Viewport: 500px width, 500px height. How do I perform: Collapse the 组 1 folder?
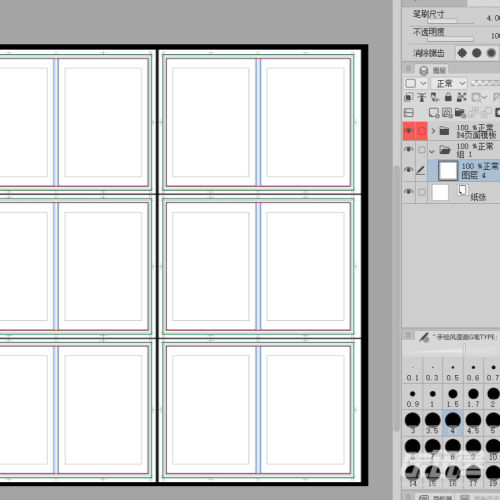tap(432, 151)
